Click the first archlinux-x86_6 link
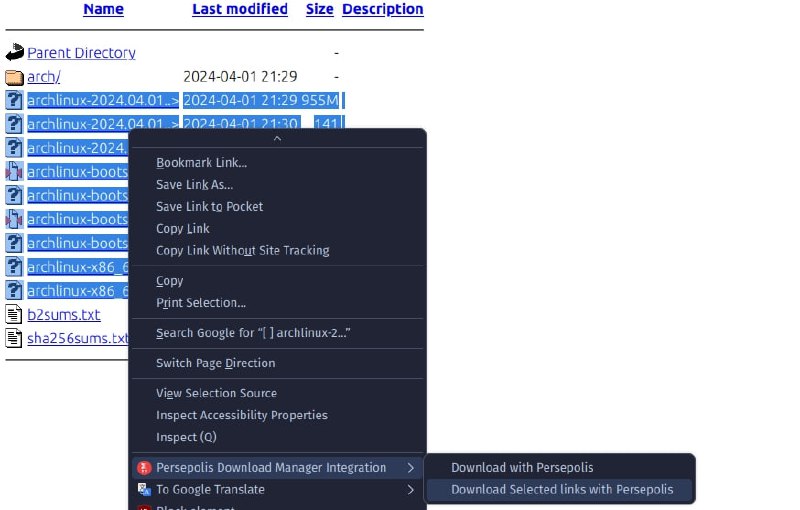 (x=78, y=267)
